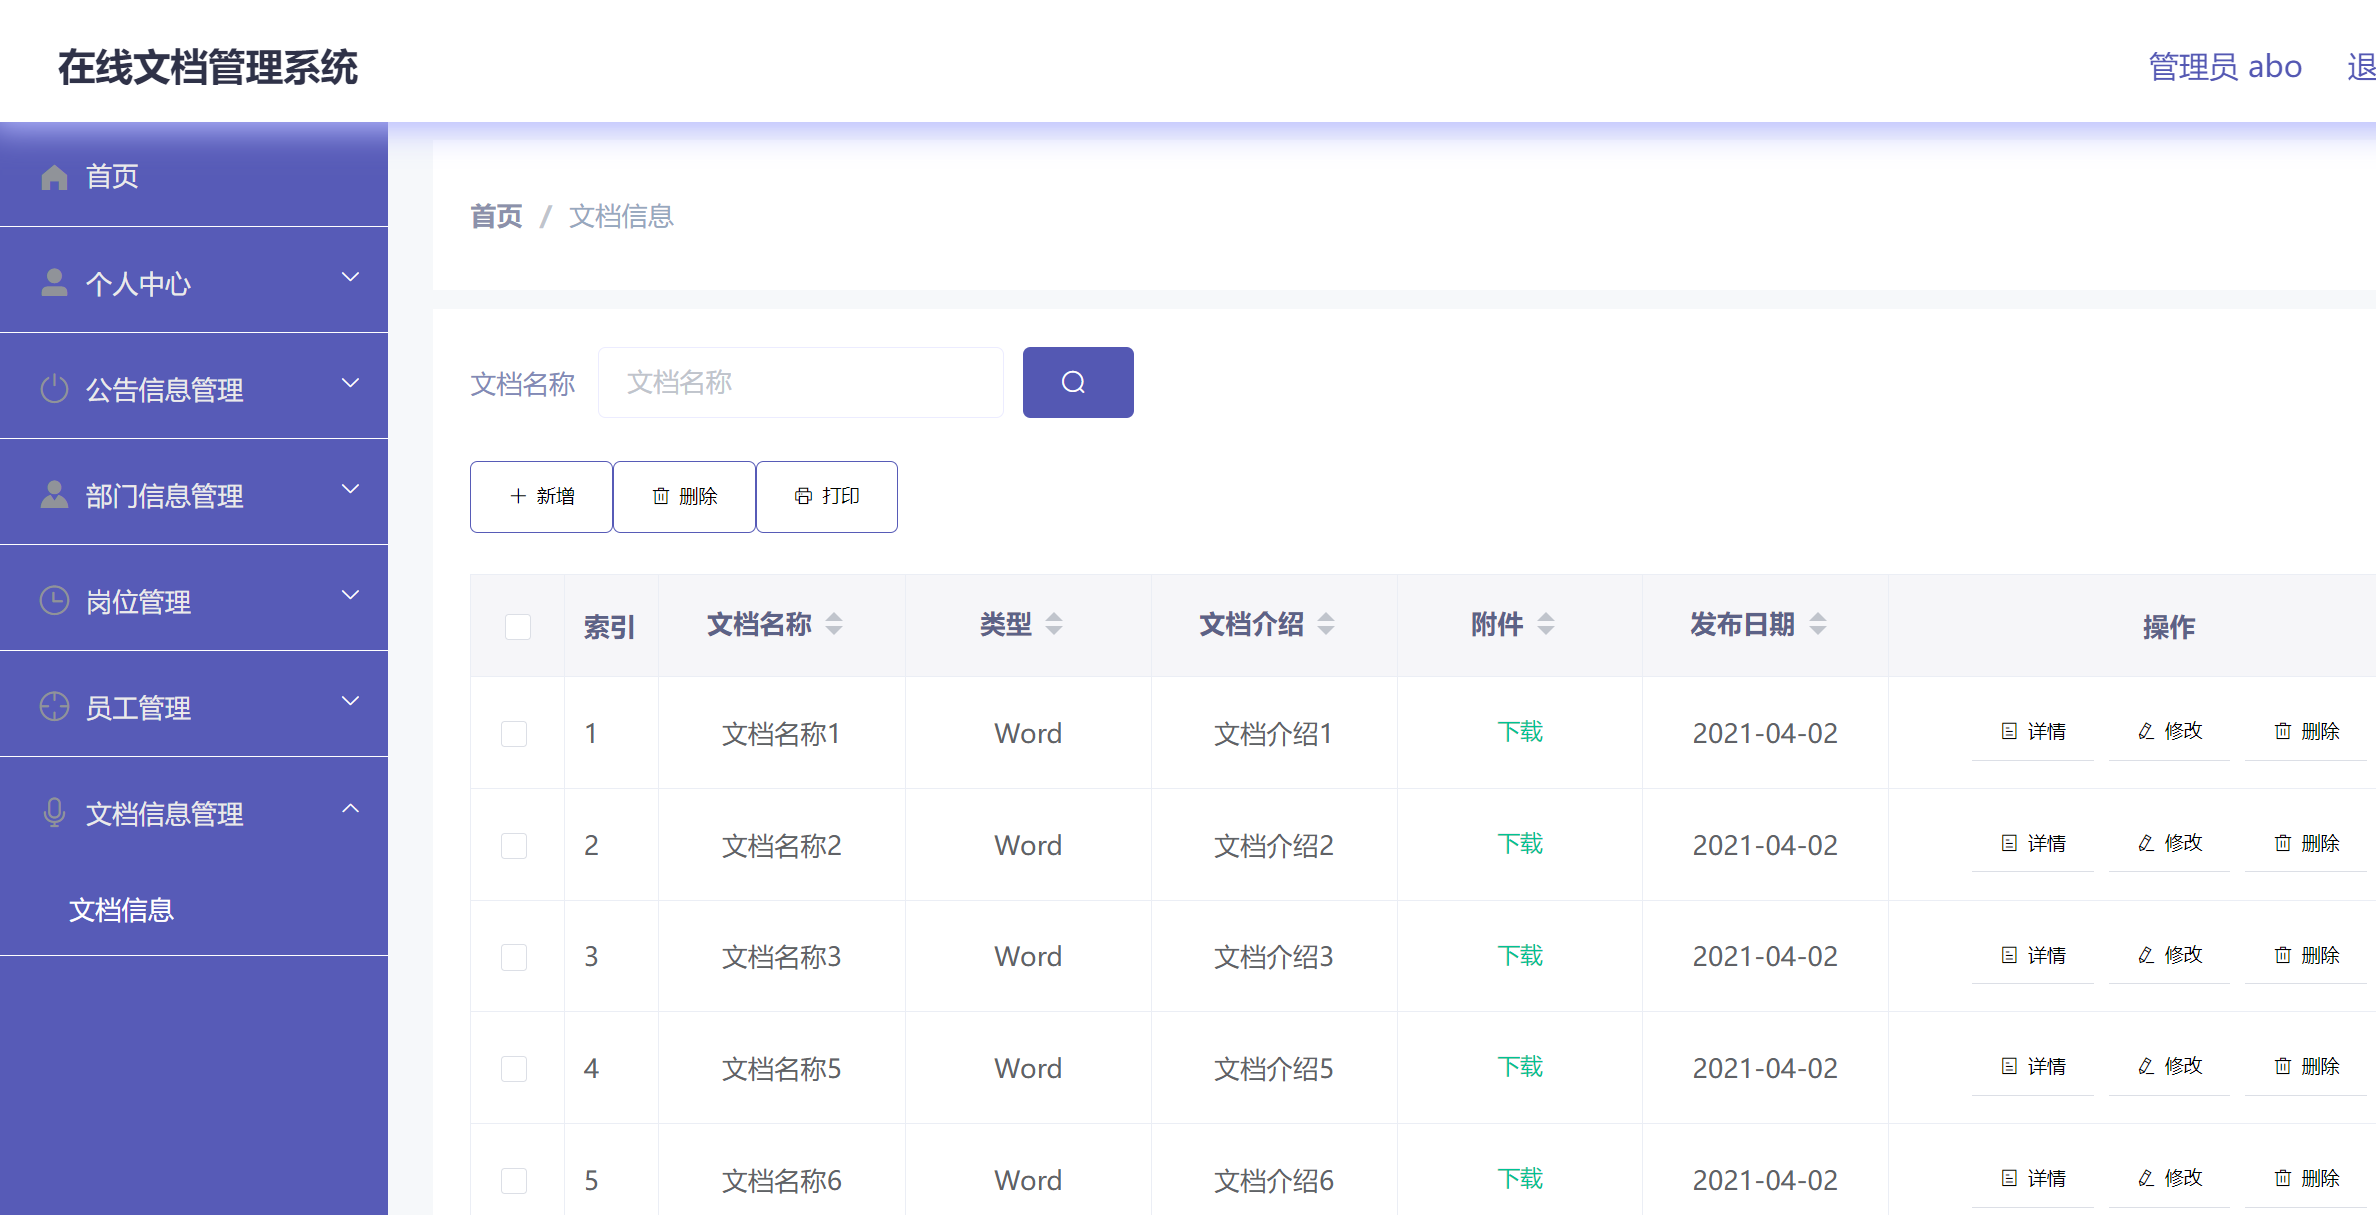Viewport: 2376px width, 1215px height.
Task: Select the 首页 home icon in sidebar
Action: click(55, 176)
